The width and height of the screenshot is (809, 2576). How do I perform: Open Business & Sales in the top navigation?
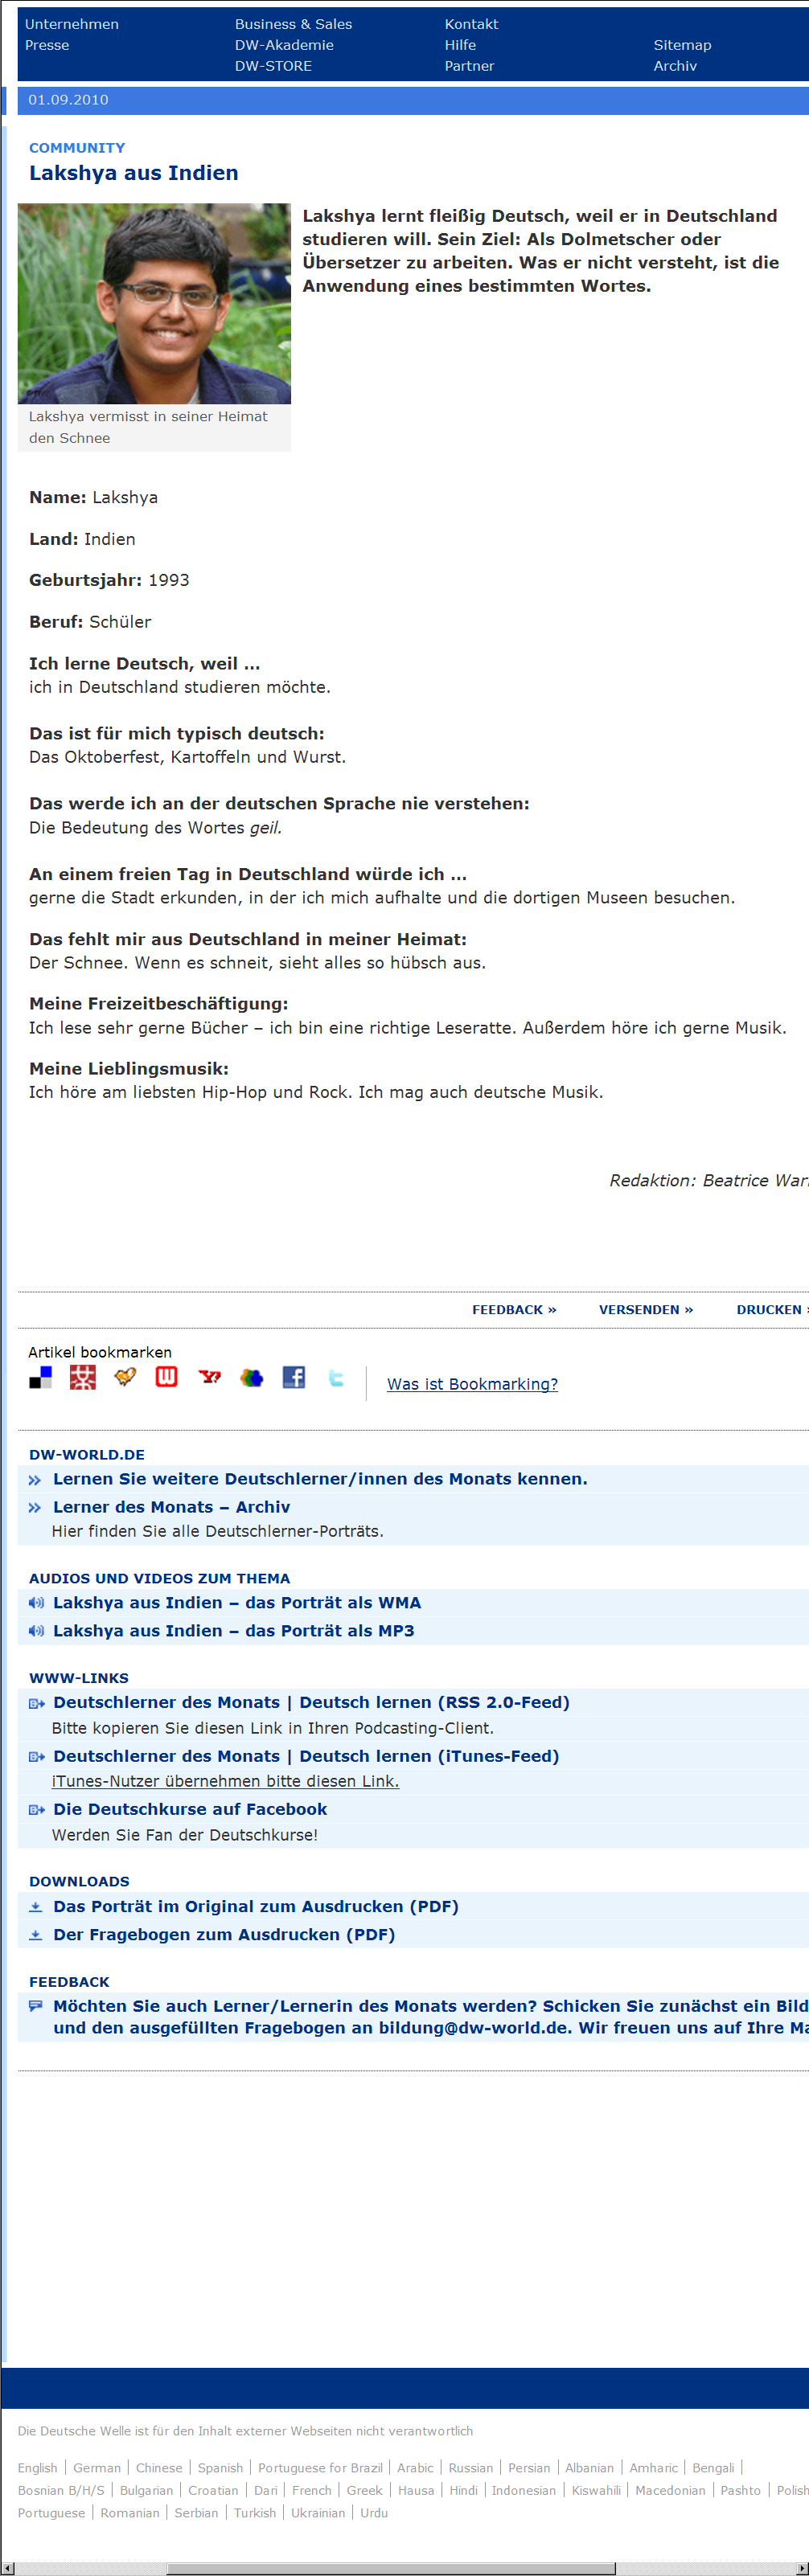click(293, 24)
